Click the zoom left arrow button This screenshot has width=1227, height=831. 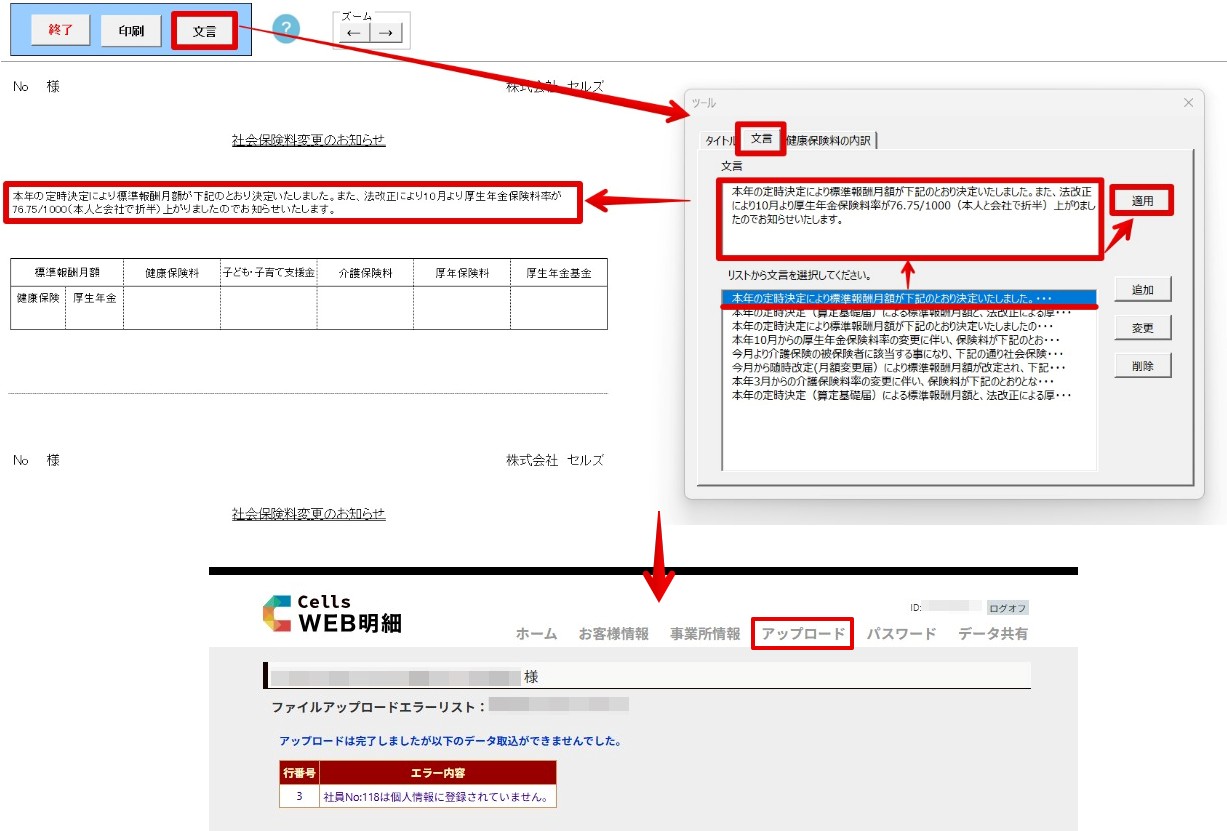tap(353, 33)
